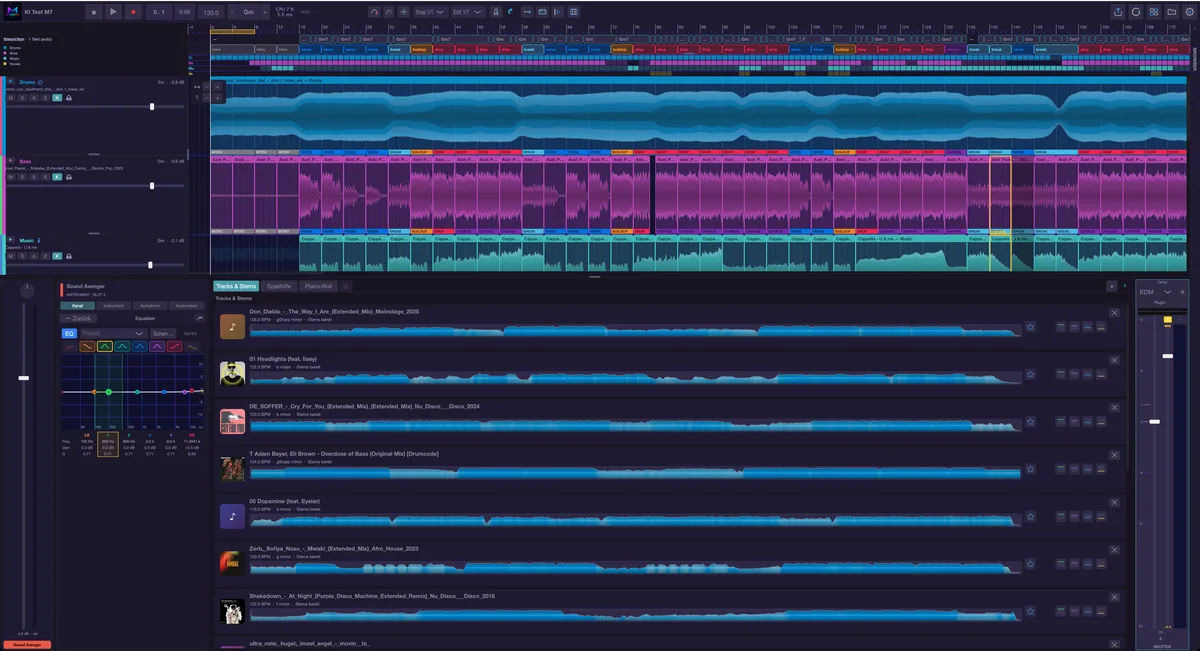Switch to the Instrument tab

coord(114,306)
